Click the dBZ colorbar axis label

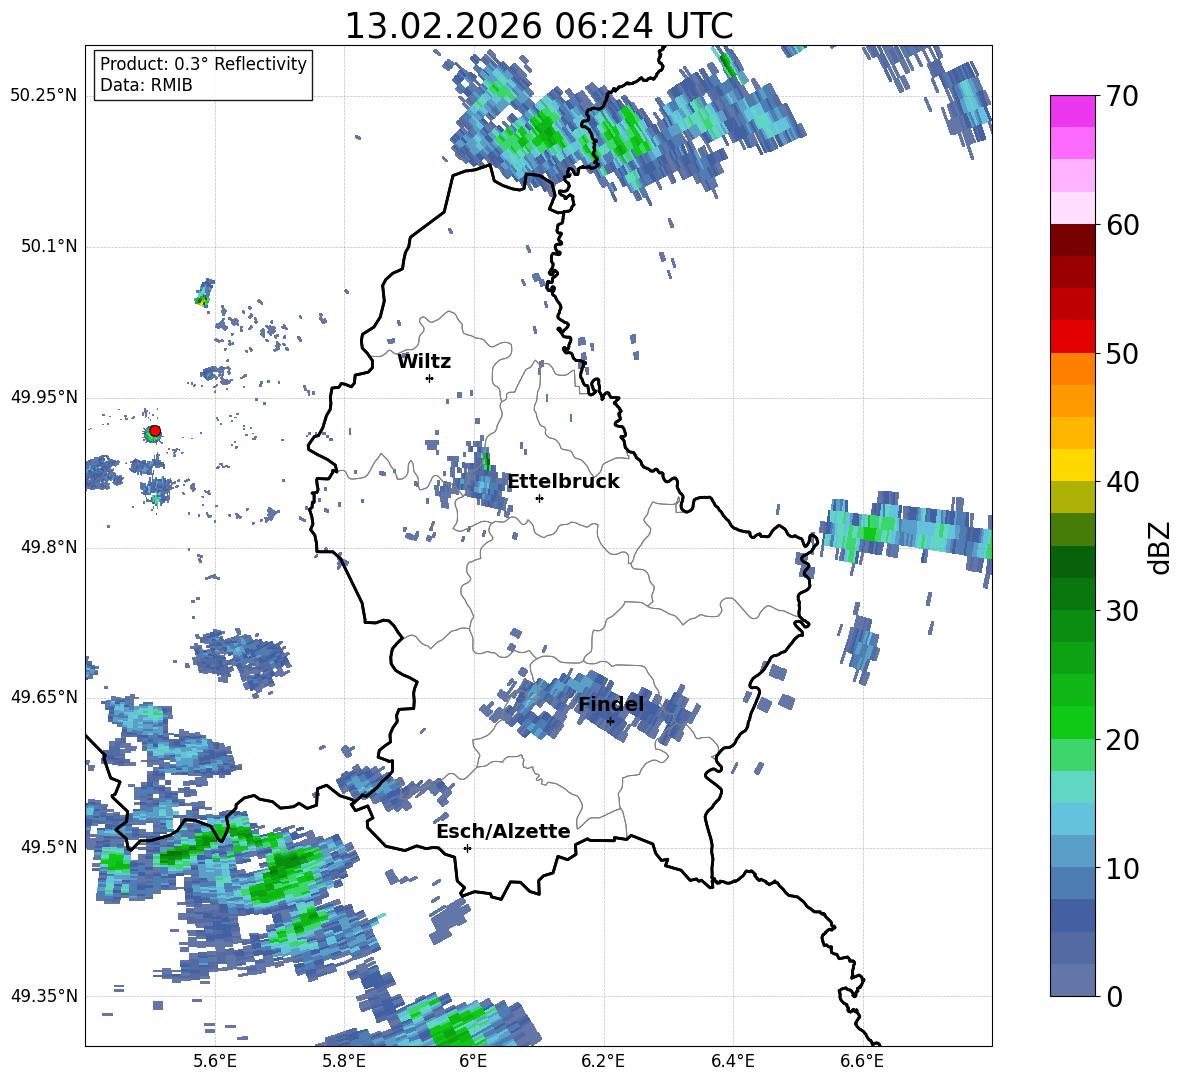pos(1161,547)
